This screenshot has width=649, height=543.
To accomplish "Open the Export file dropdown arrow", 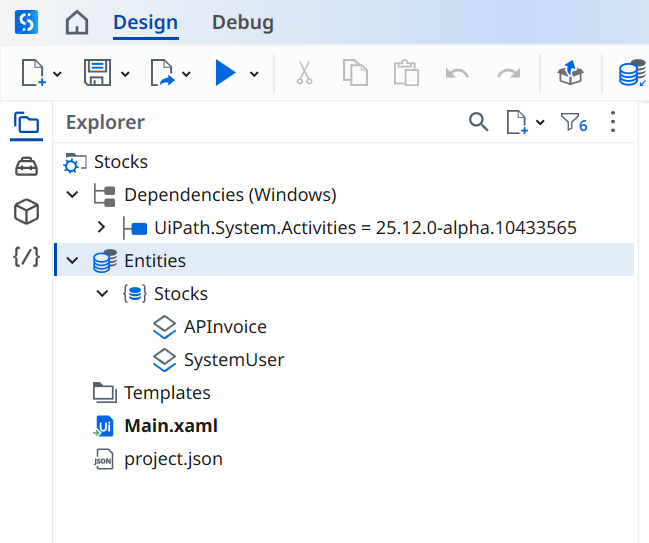I will (186, 74).
